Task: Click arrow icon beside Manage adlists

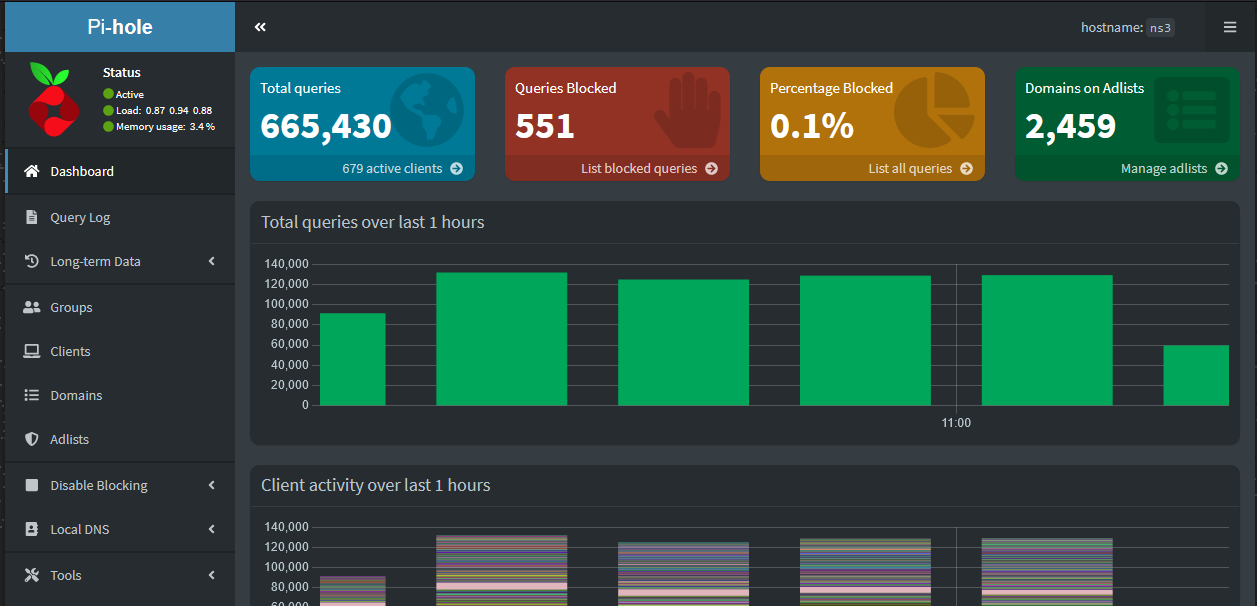Action: click(x=1221, y=168)
